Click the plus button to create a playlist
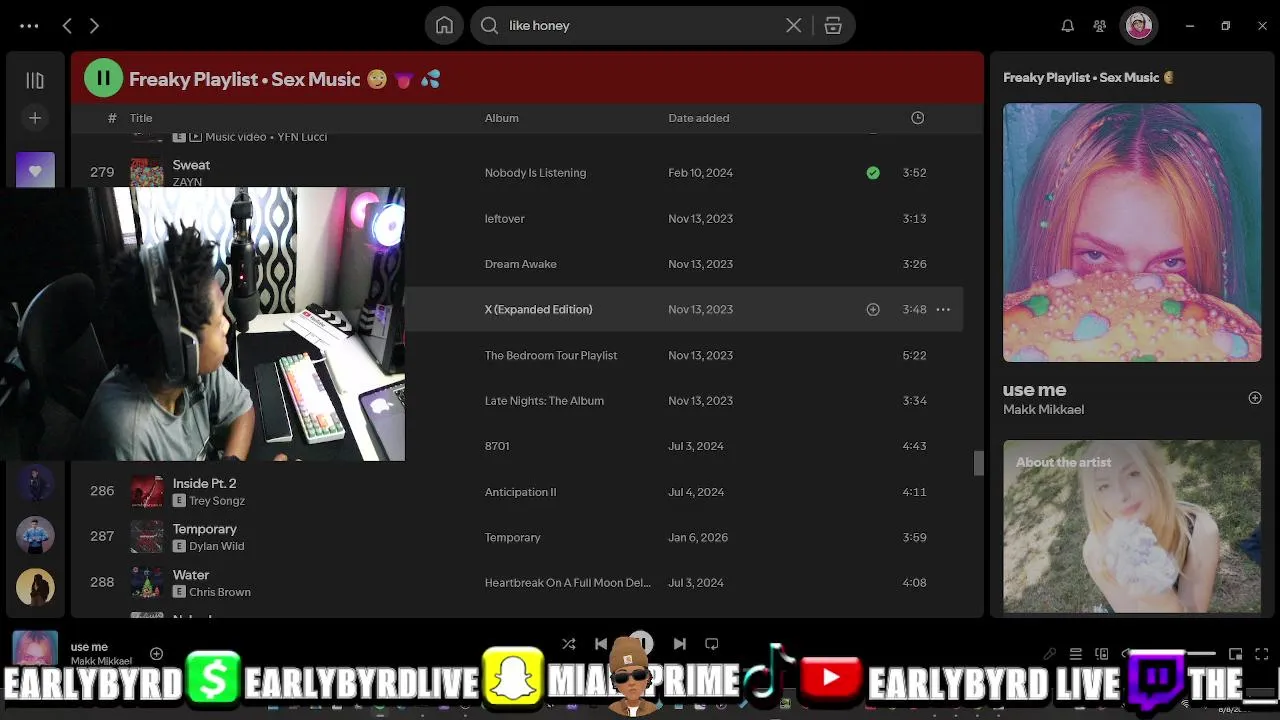This screenshot has width=1280, height=720. [35, 118]
